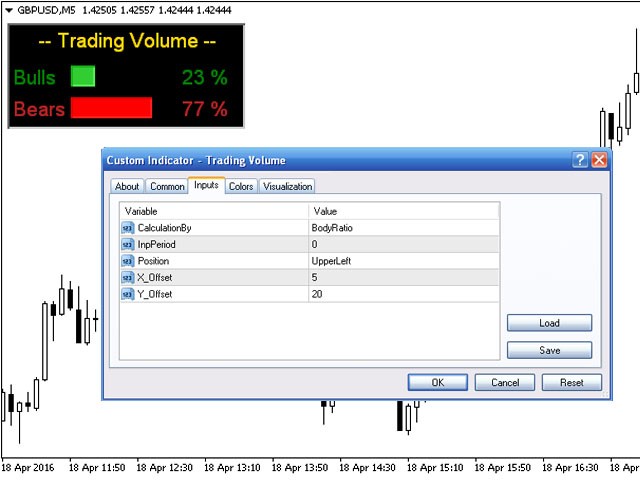Image resolution: width=640 pixels, height=480 pixels.
Task: Click the 18 Apr 13:50 time axis label
Action: click(300, 468)
